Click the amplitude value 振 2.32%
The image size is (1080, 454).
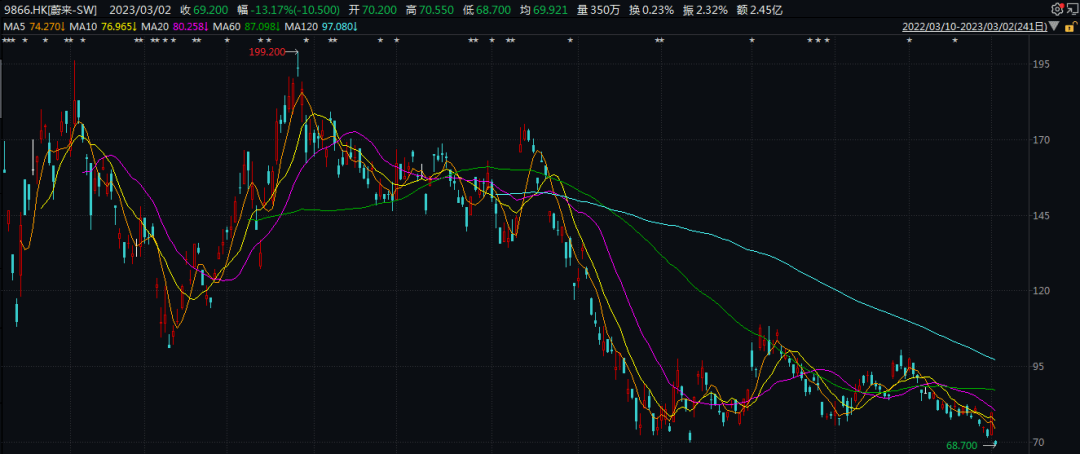click(x=704, y=10)
